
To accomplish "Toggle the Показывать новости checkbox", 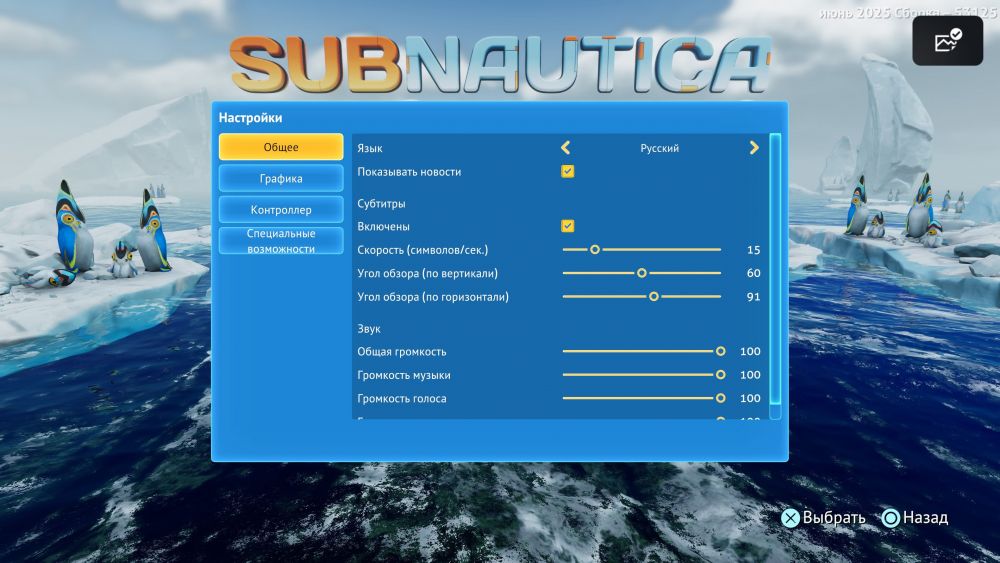I will [x=568, y=172].
